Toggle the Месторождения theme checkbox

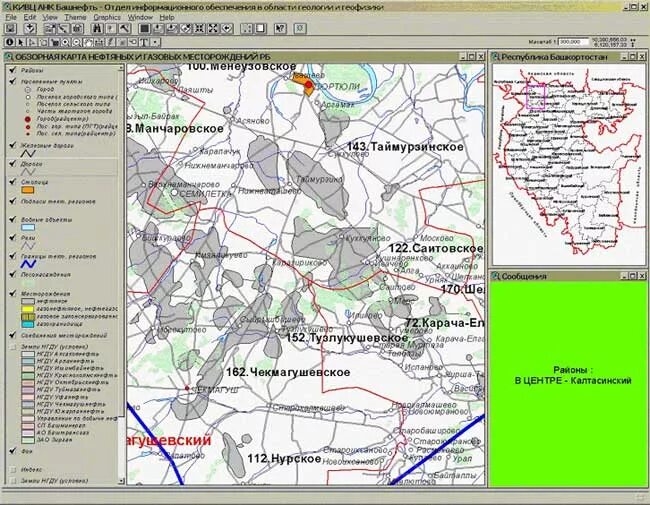[12, 293]
